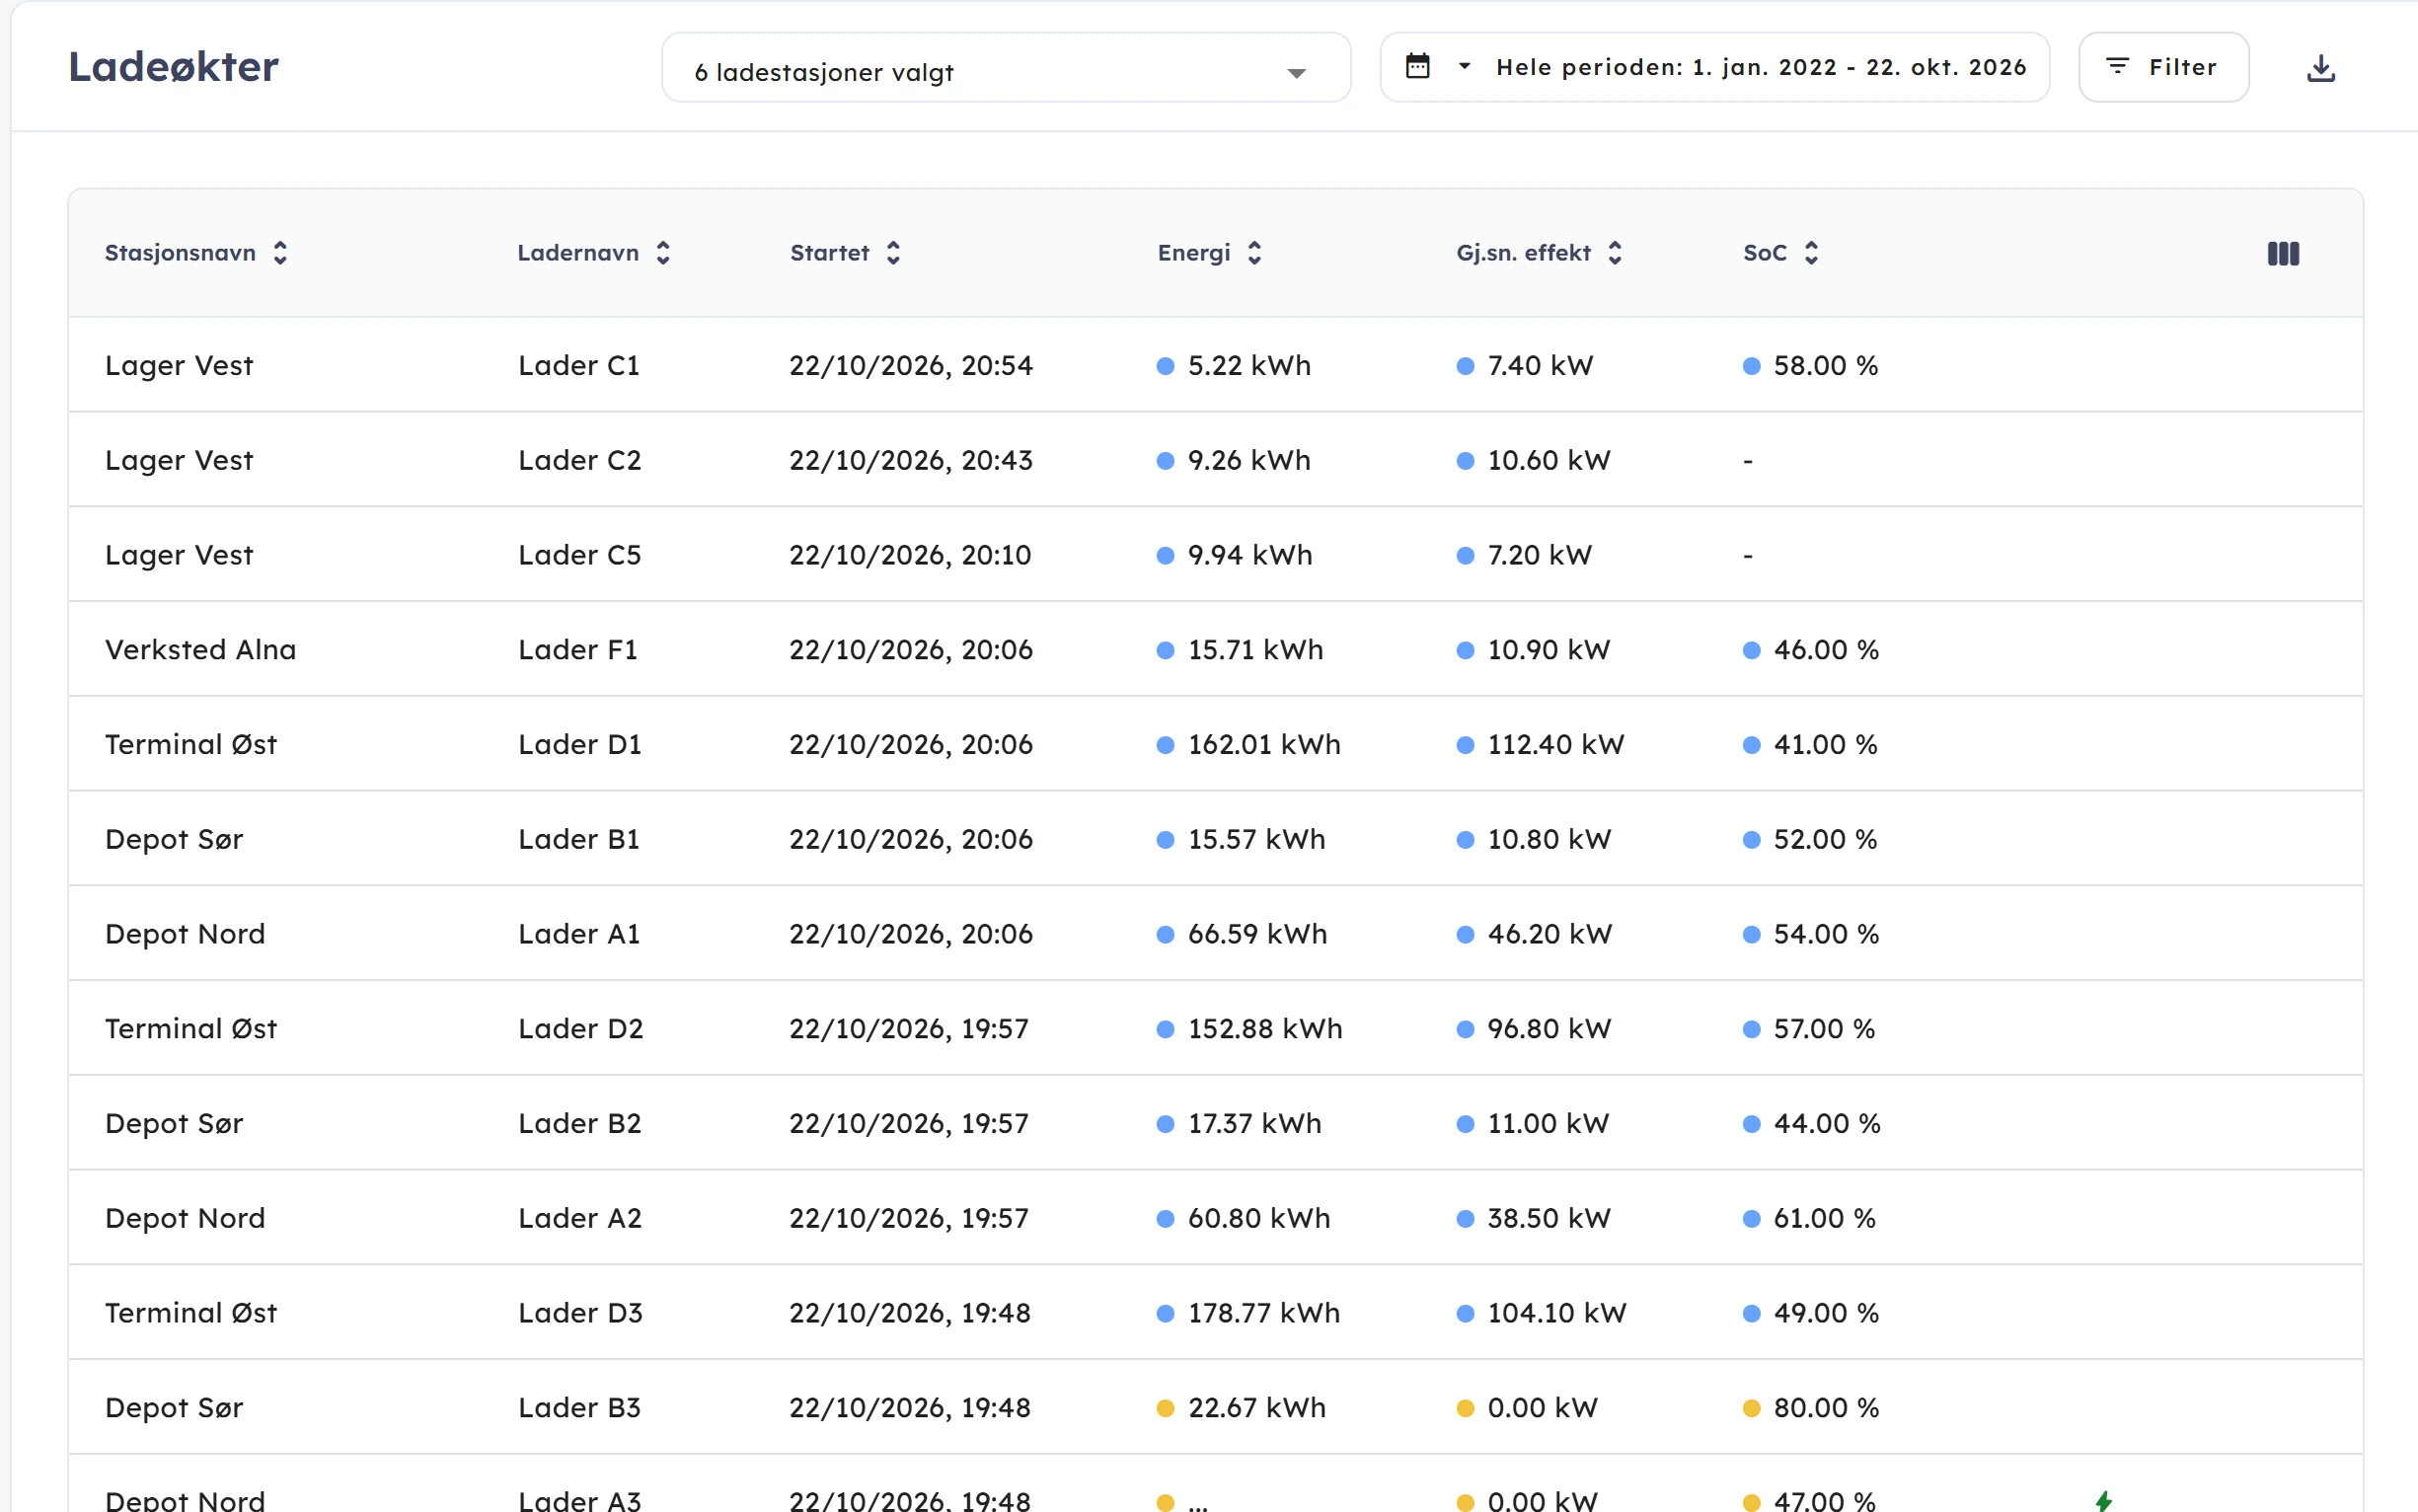
Task: Click the Depot Sør Lader B3 row
Action: tap(1215, 1407)
